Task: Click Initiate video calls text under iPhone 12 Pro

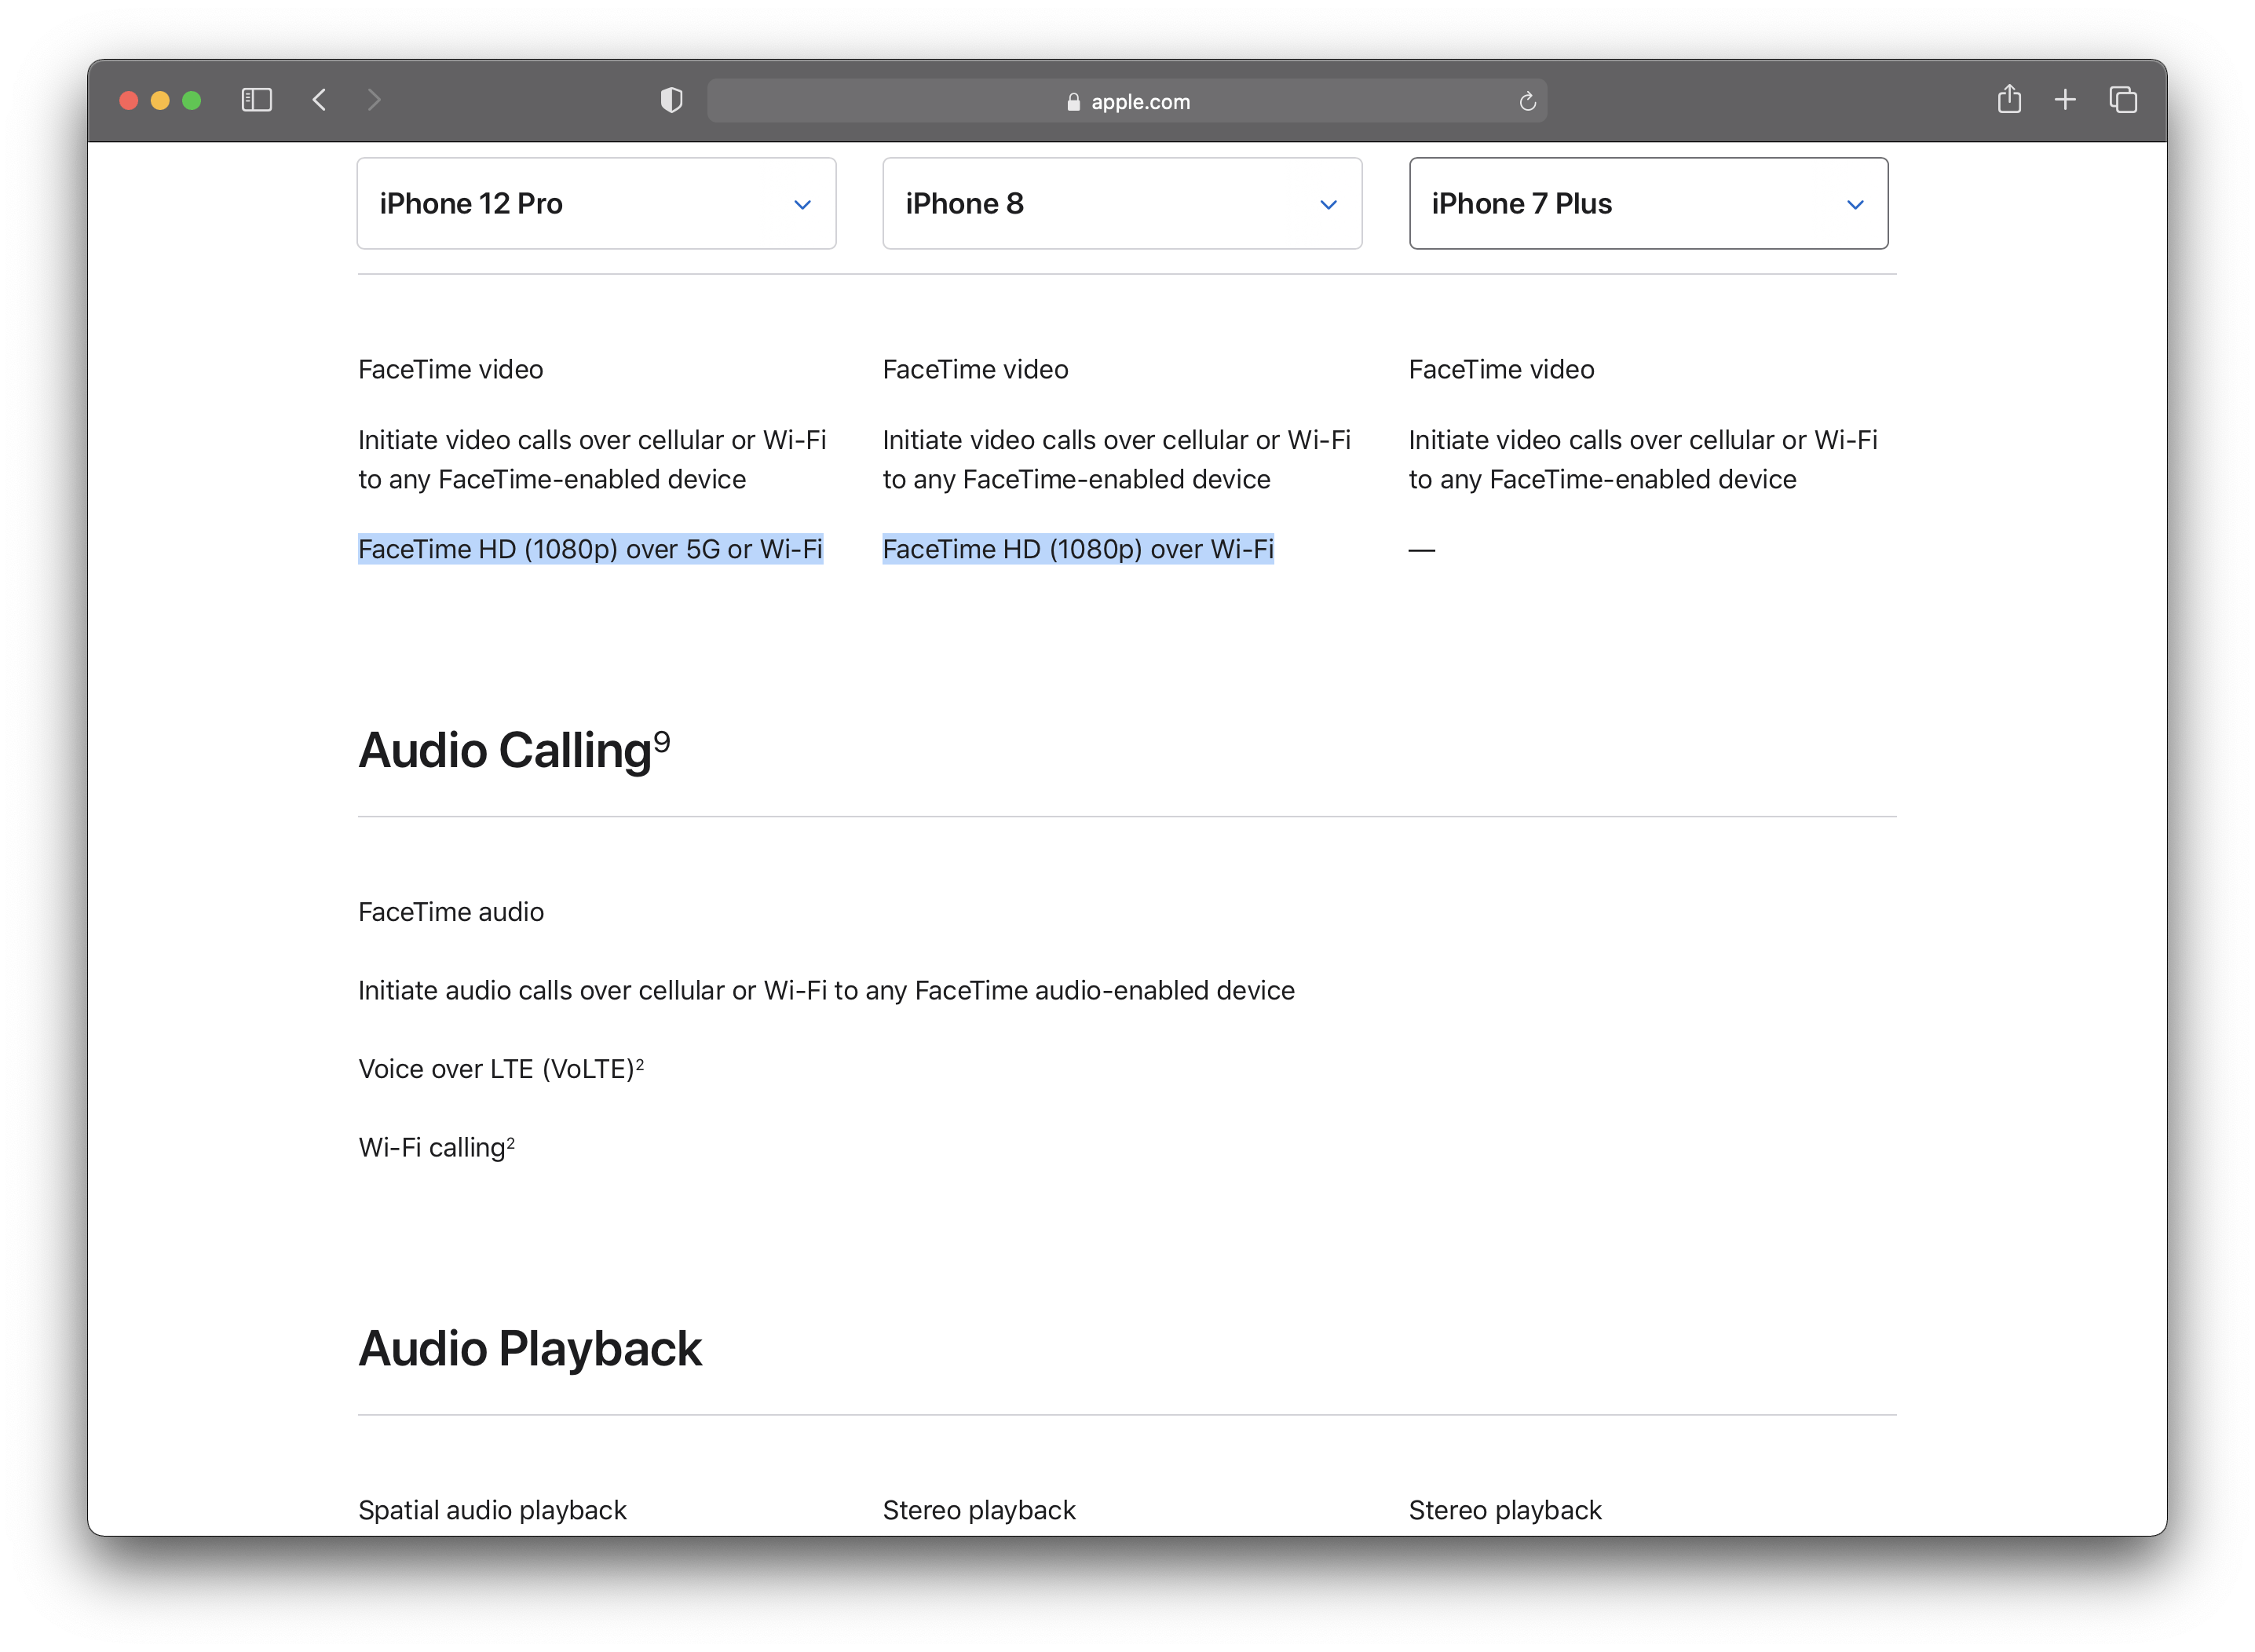Action: pos(592,460)
